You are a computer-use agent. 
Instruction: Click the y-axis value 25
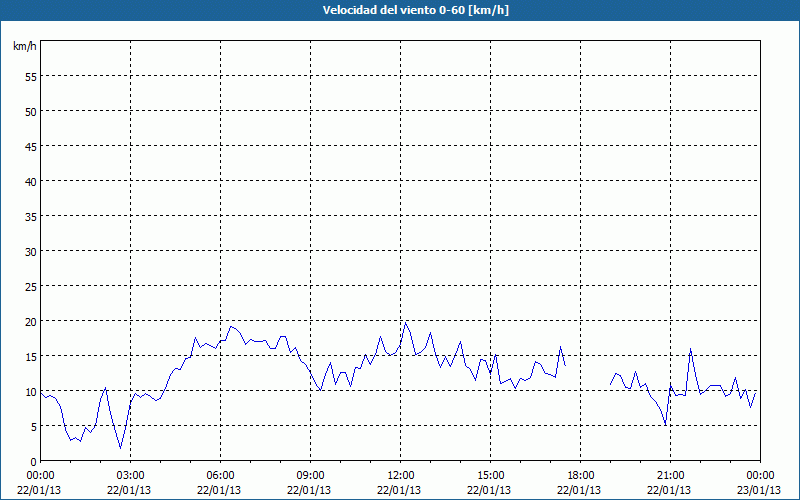pos(31,286)
